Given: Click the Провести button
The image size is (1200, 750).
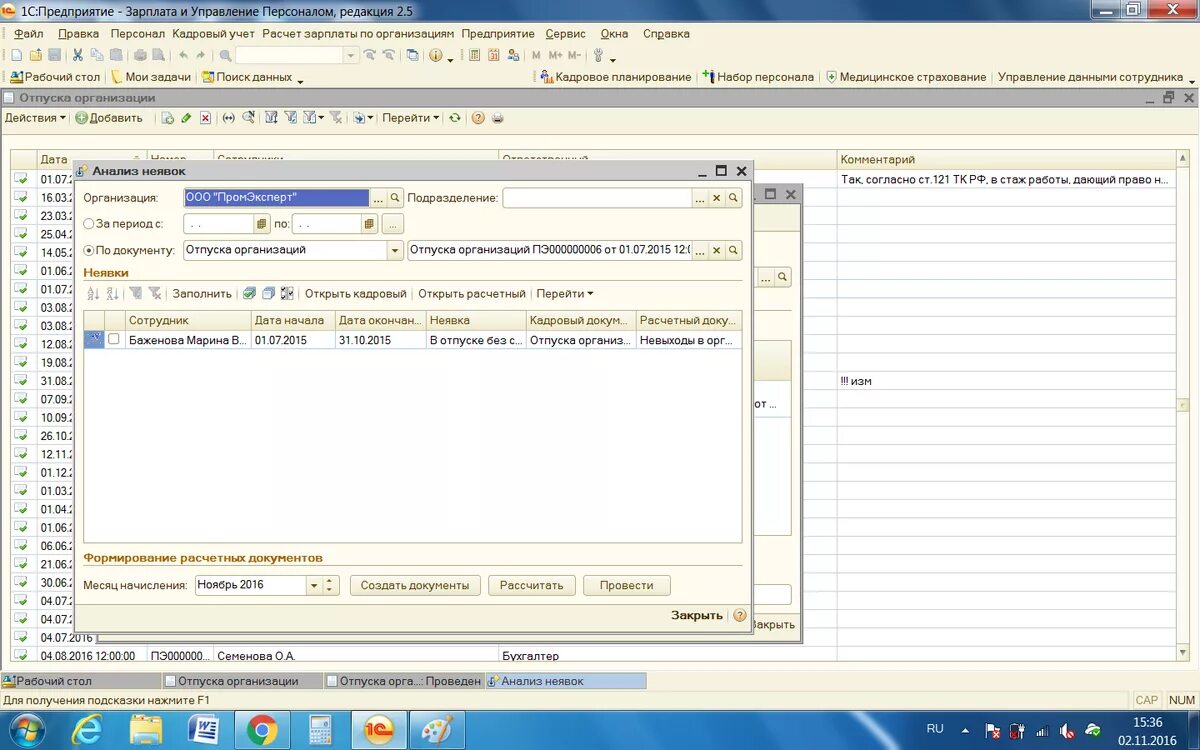Looking at the screenshot, I should [x=627, y=585].
